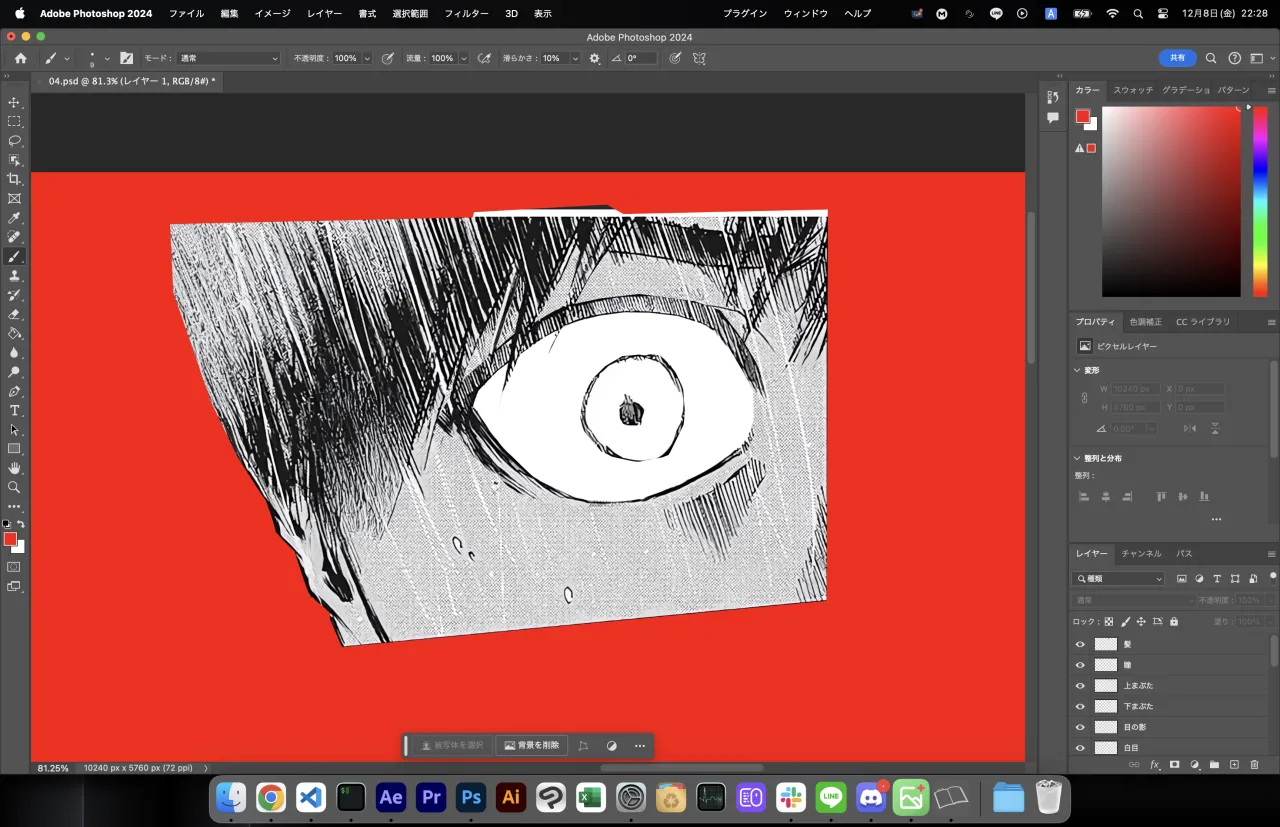Hide the 髪 layer
The image size is (1280, 827).
coord(1080,645)
